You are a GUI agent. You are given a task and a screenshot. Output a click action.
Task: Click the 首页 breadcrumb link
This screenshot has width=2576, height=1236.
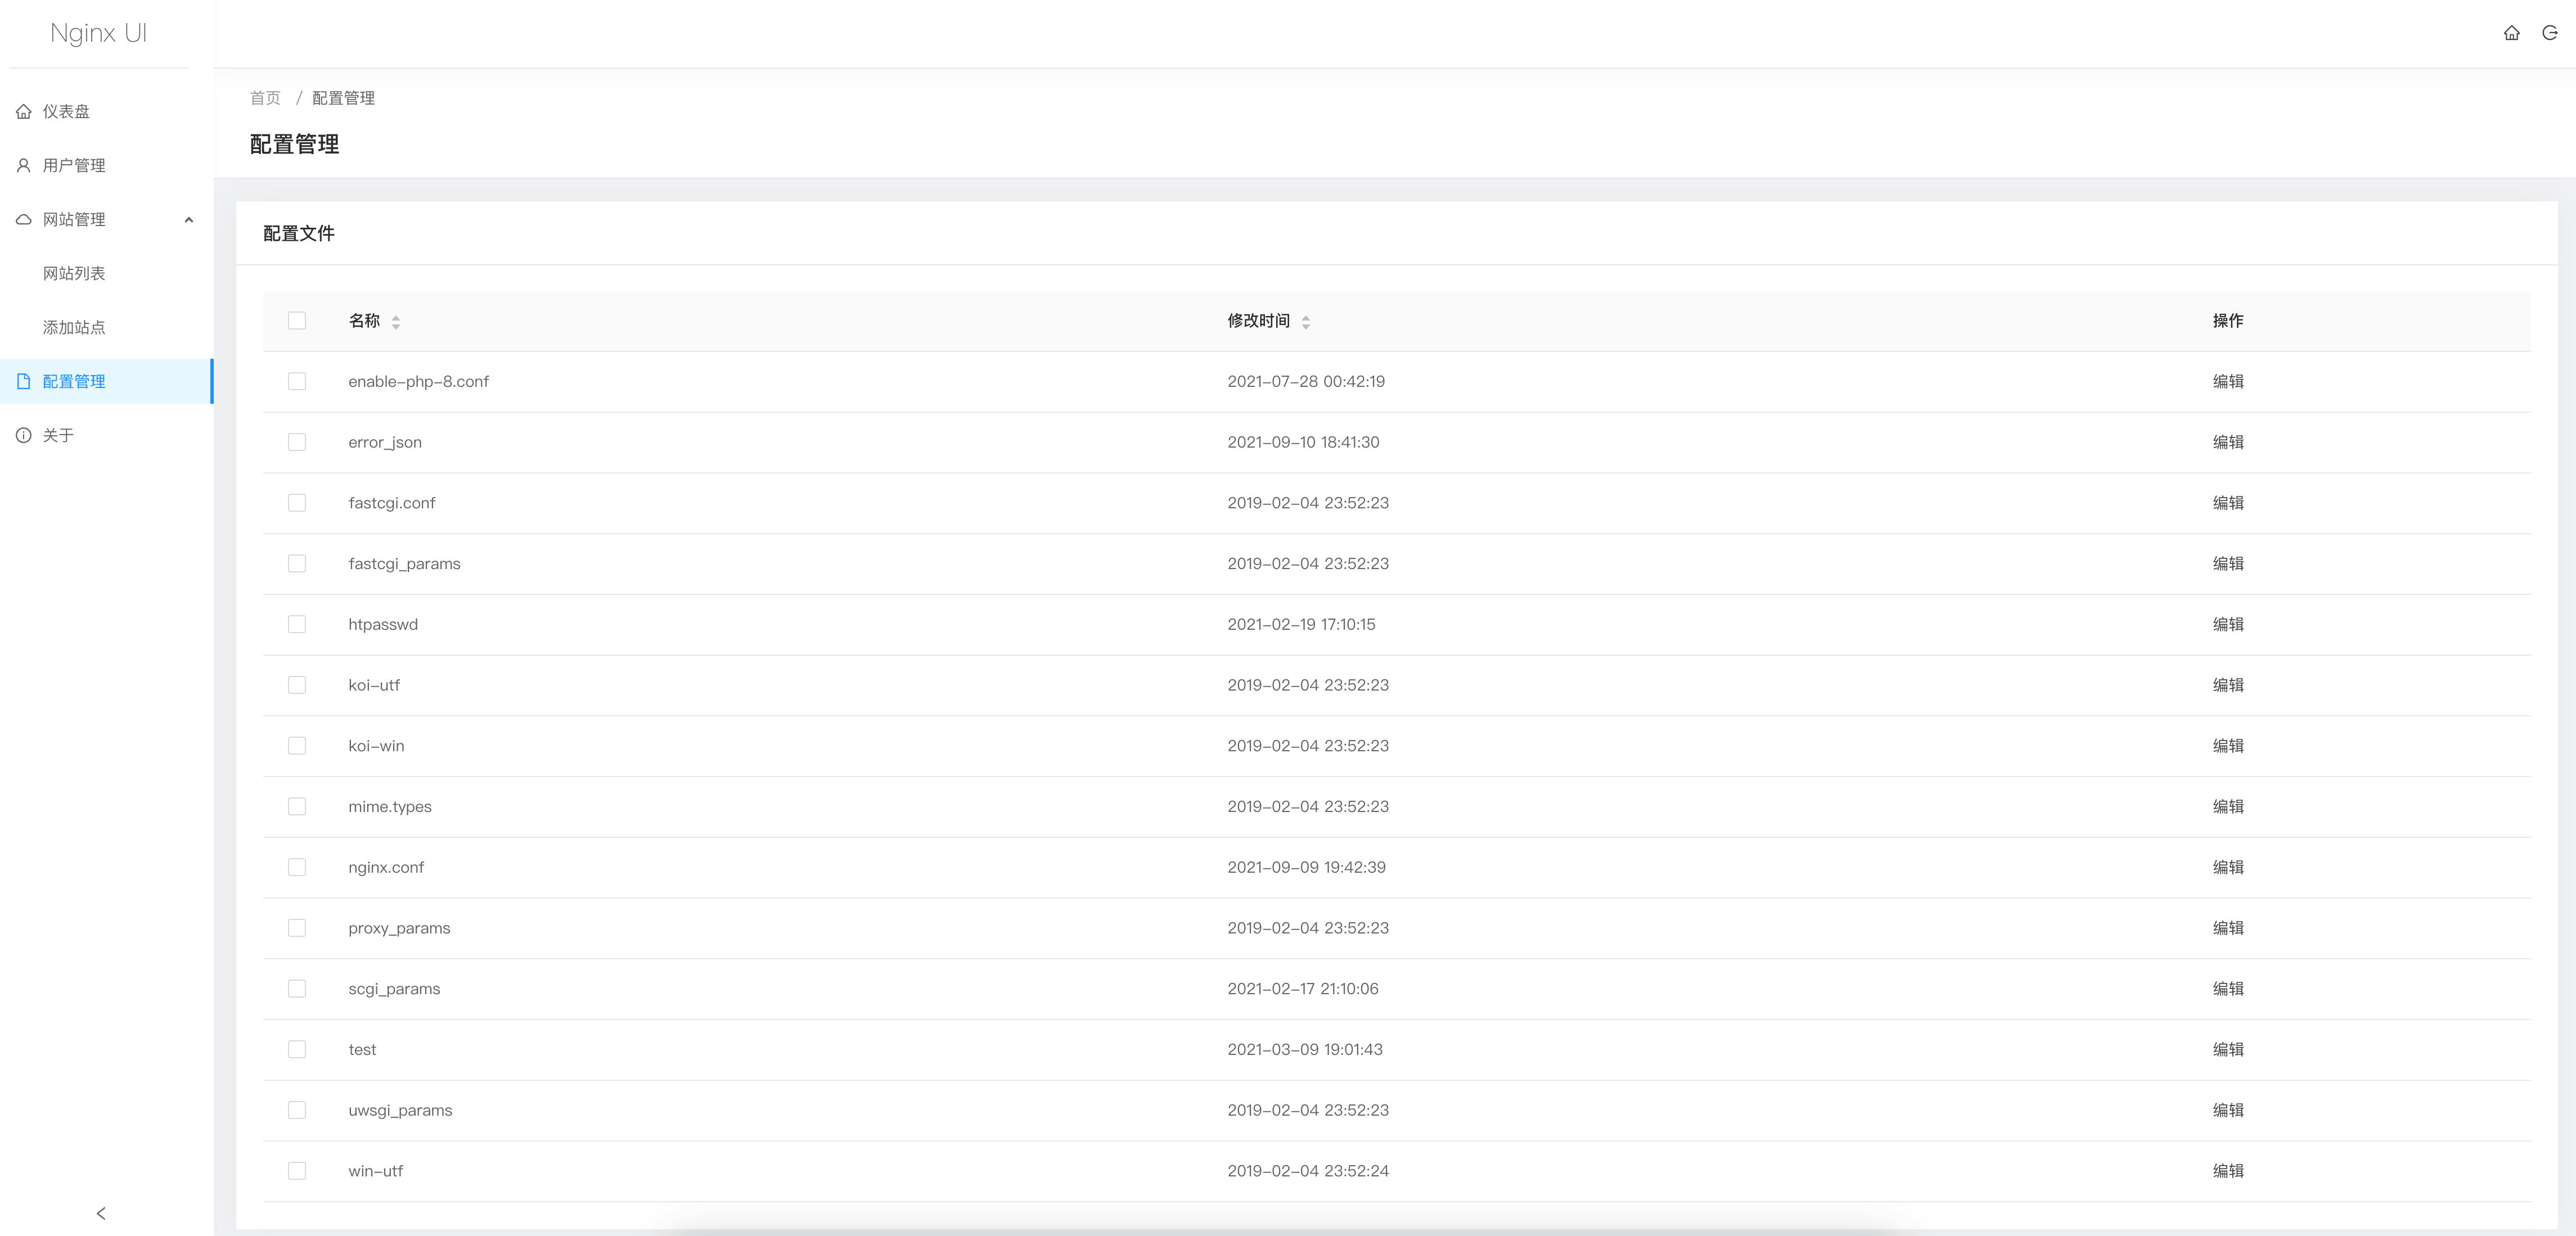click(x=265, y=98)
